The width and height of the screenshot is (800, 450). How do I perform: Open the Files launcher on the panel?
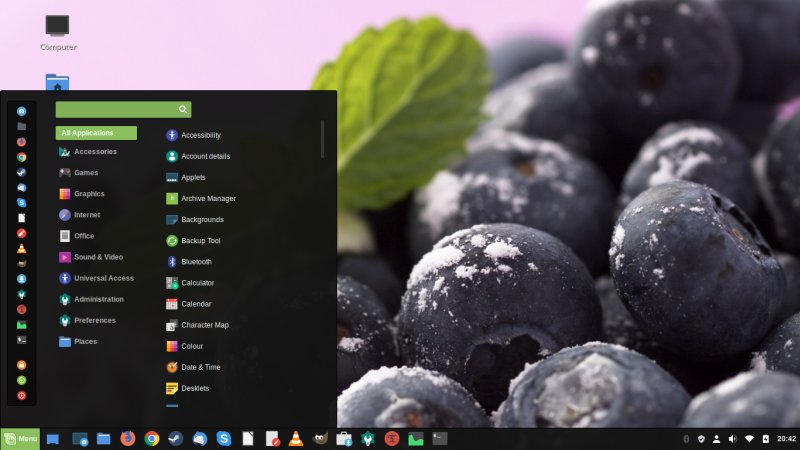click(104, 439)
